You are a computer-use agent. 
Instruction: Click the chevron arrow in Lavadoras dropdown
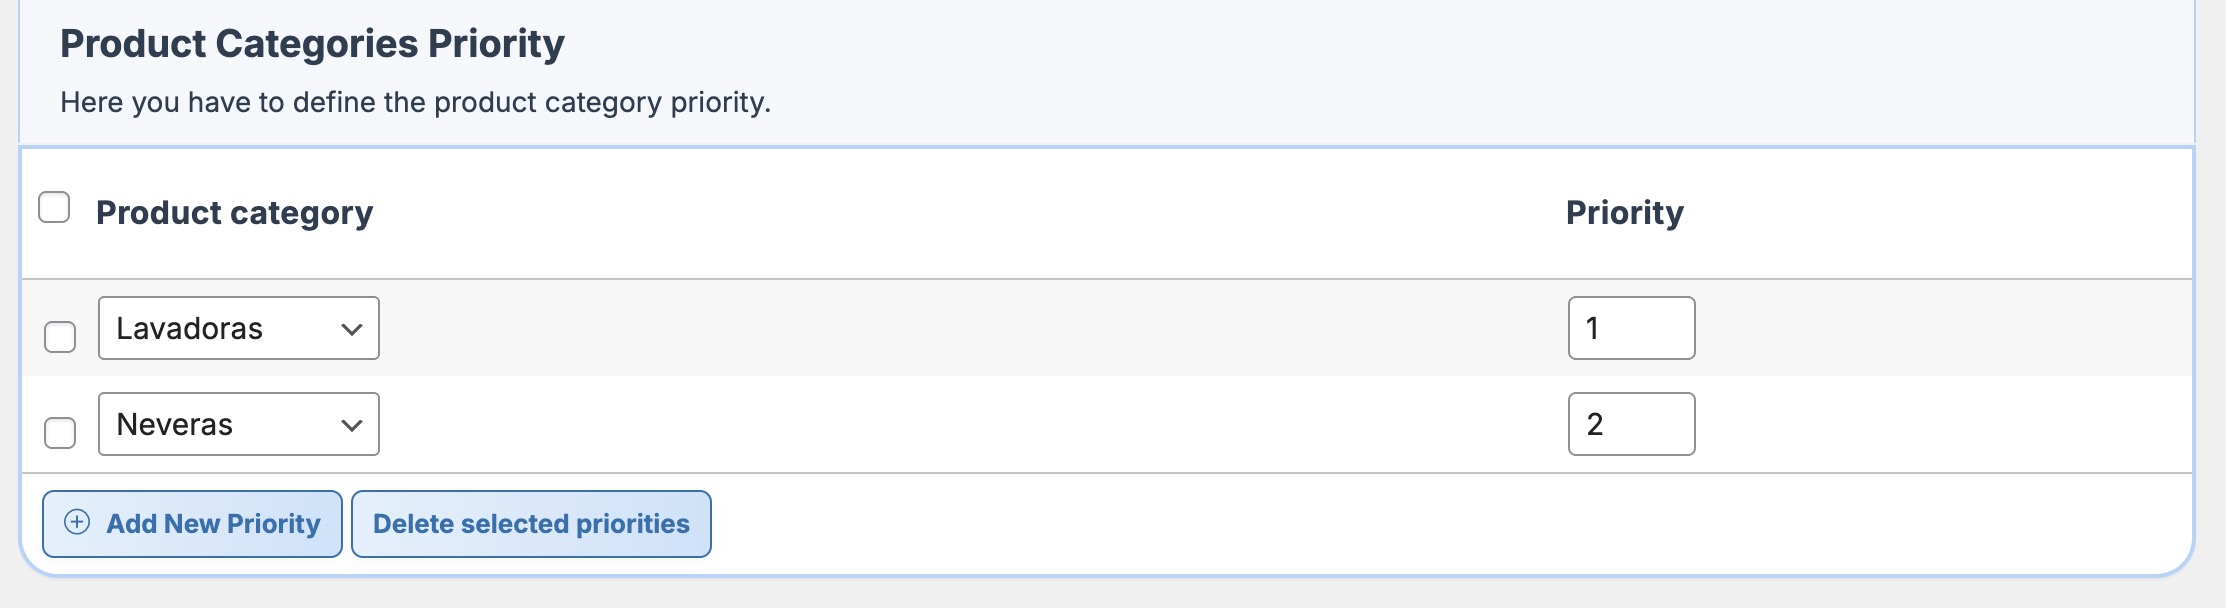(351, 329)
